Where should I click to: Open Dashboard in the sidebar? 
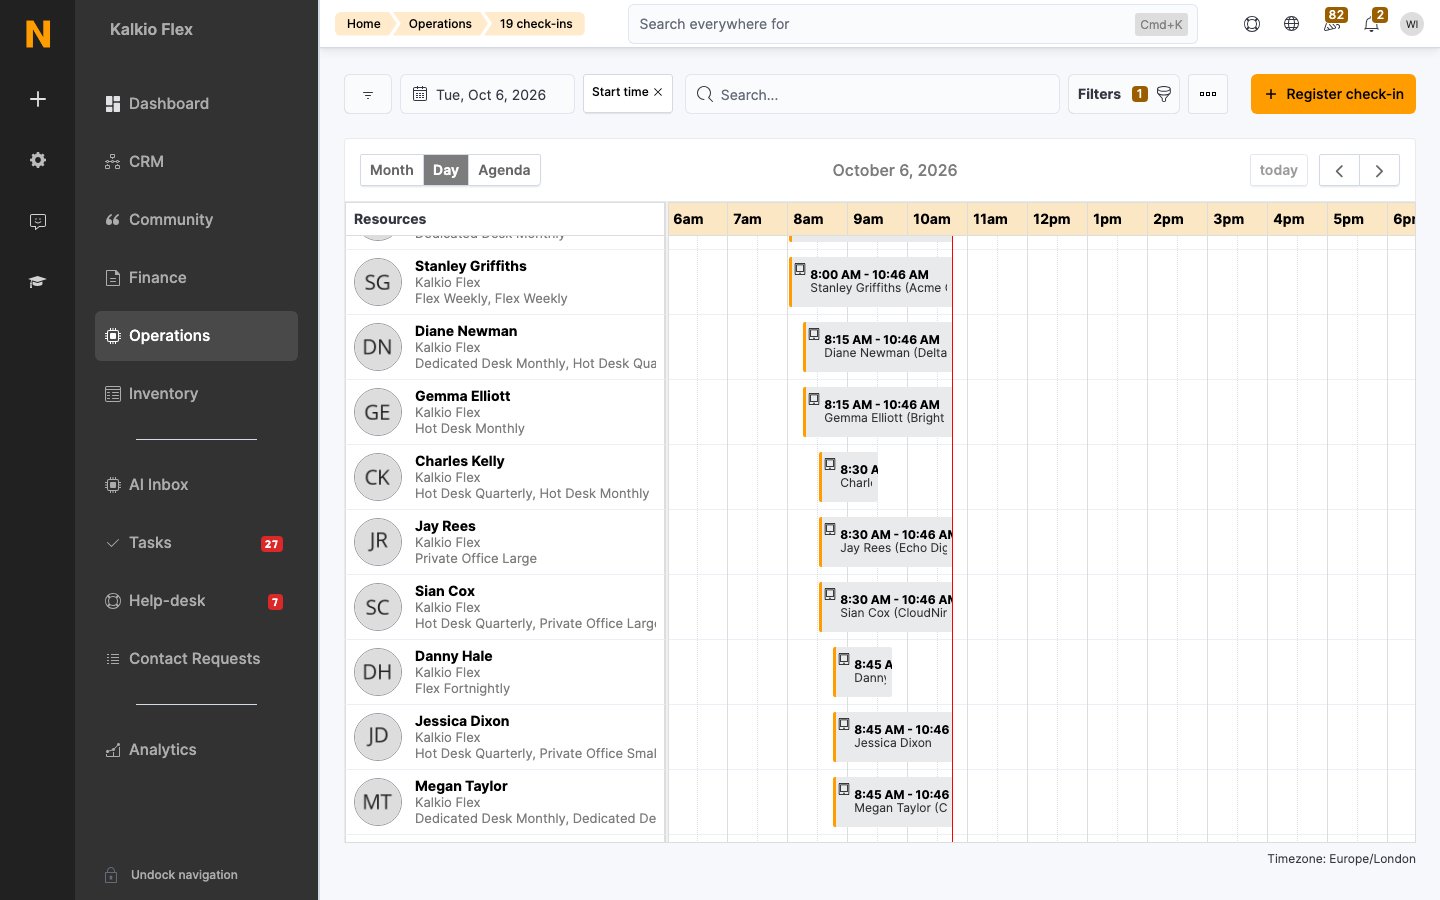click(196, 104)
